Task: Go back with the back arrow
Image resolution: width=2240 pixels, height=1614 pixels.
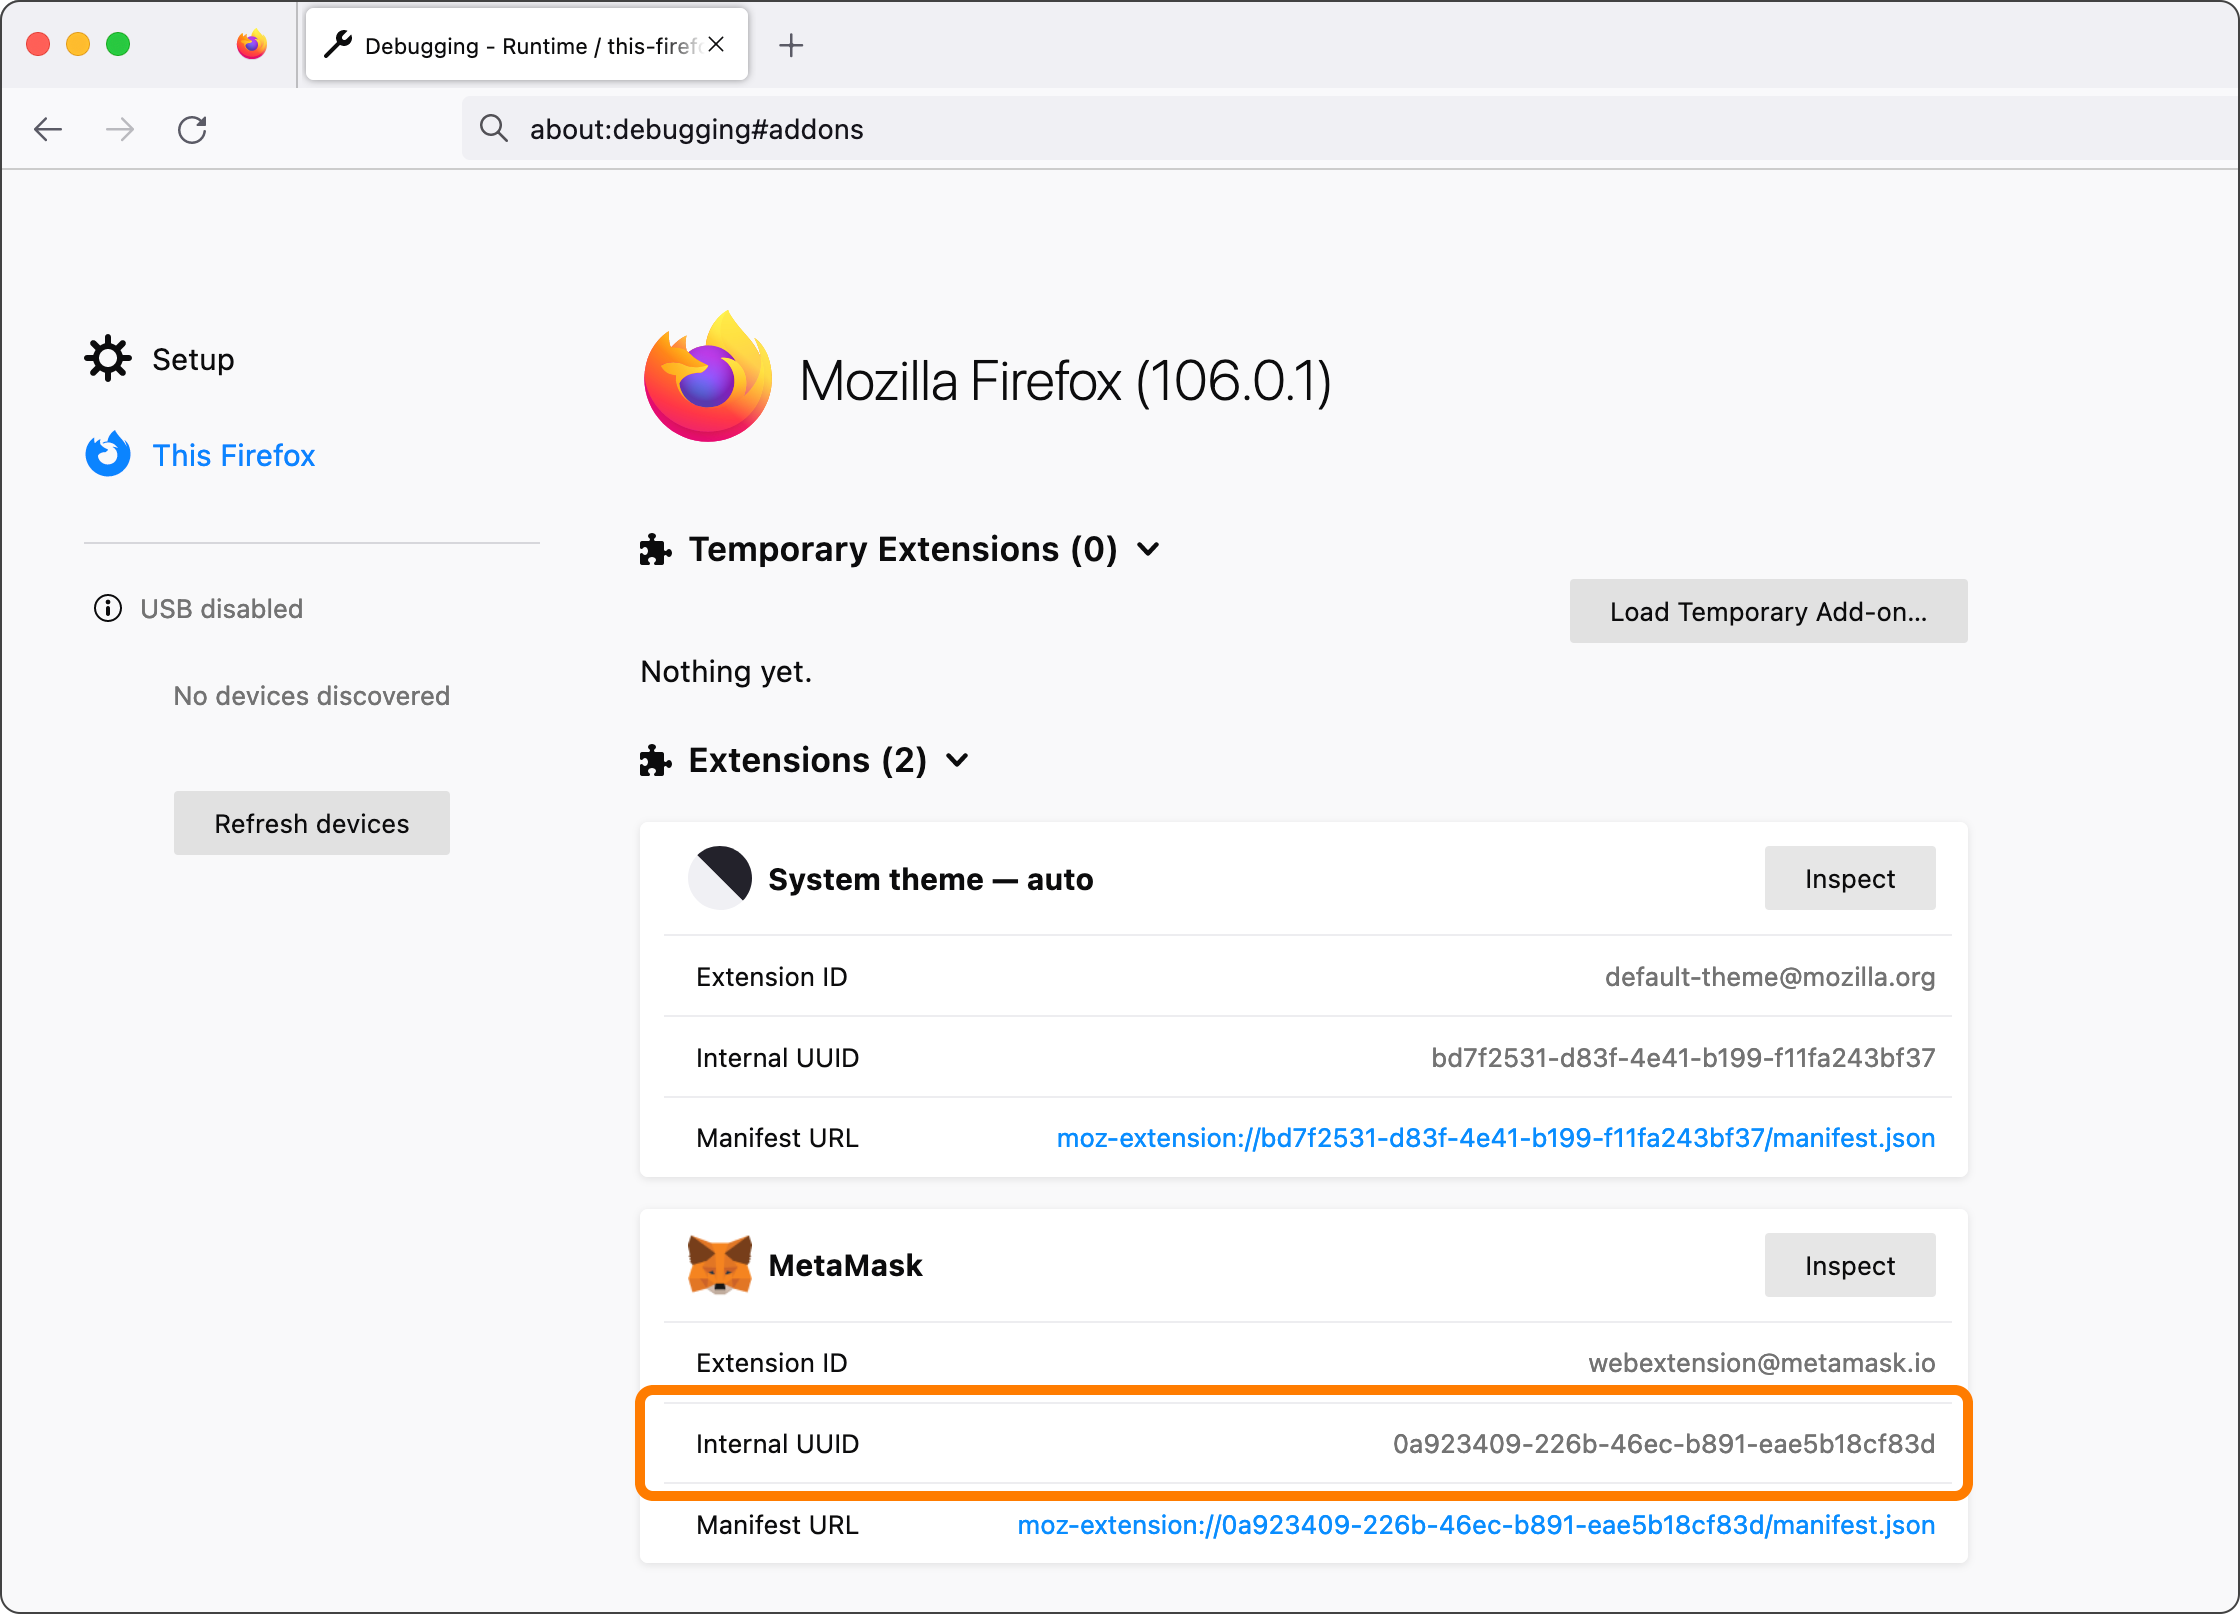Action: click(x=48, y=129)
